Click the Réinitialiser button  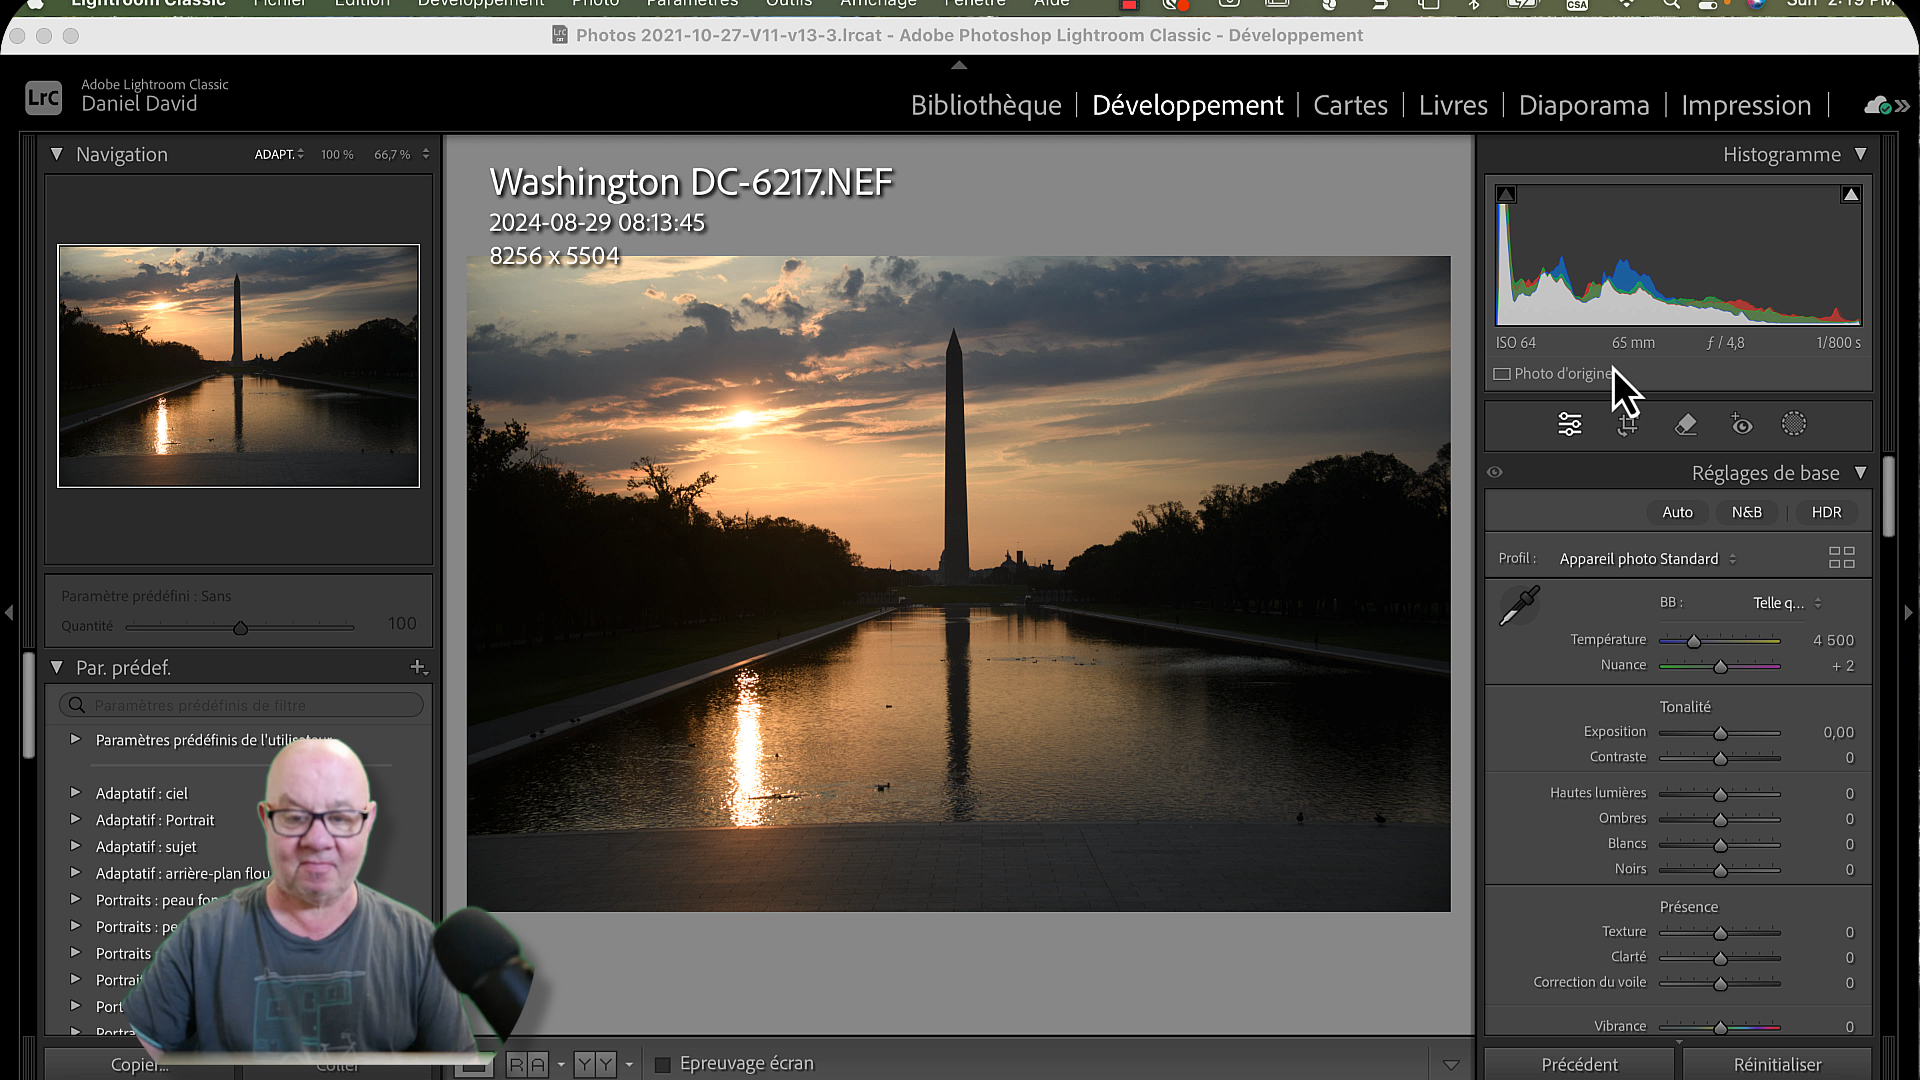tap(1777, 1064)
